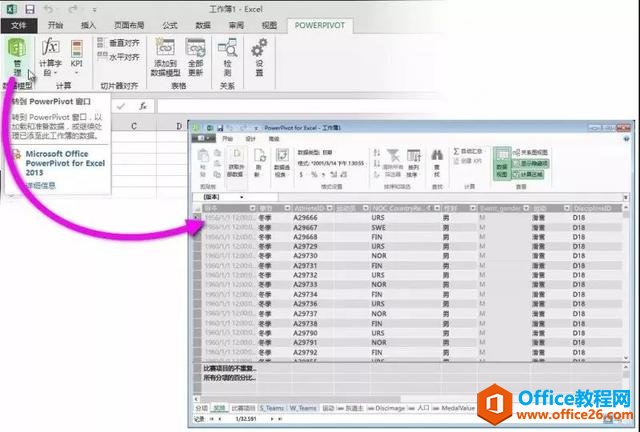Image resolution: width=640 pixels, height=432 pixels.
Task: Open the customize quick access toolbar dropdown
Action: tap(94, 9)
